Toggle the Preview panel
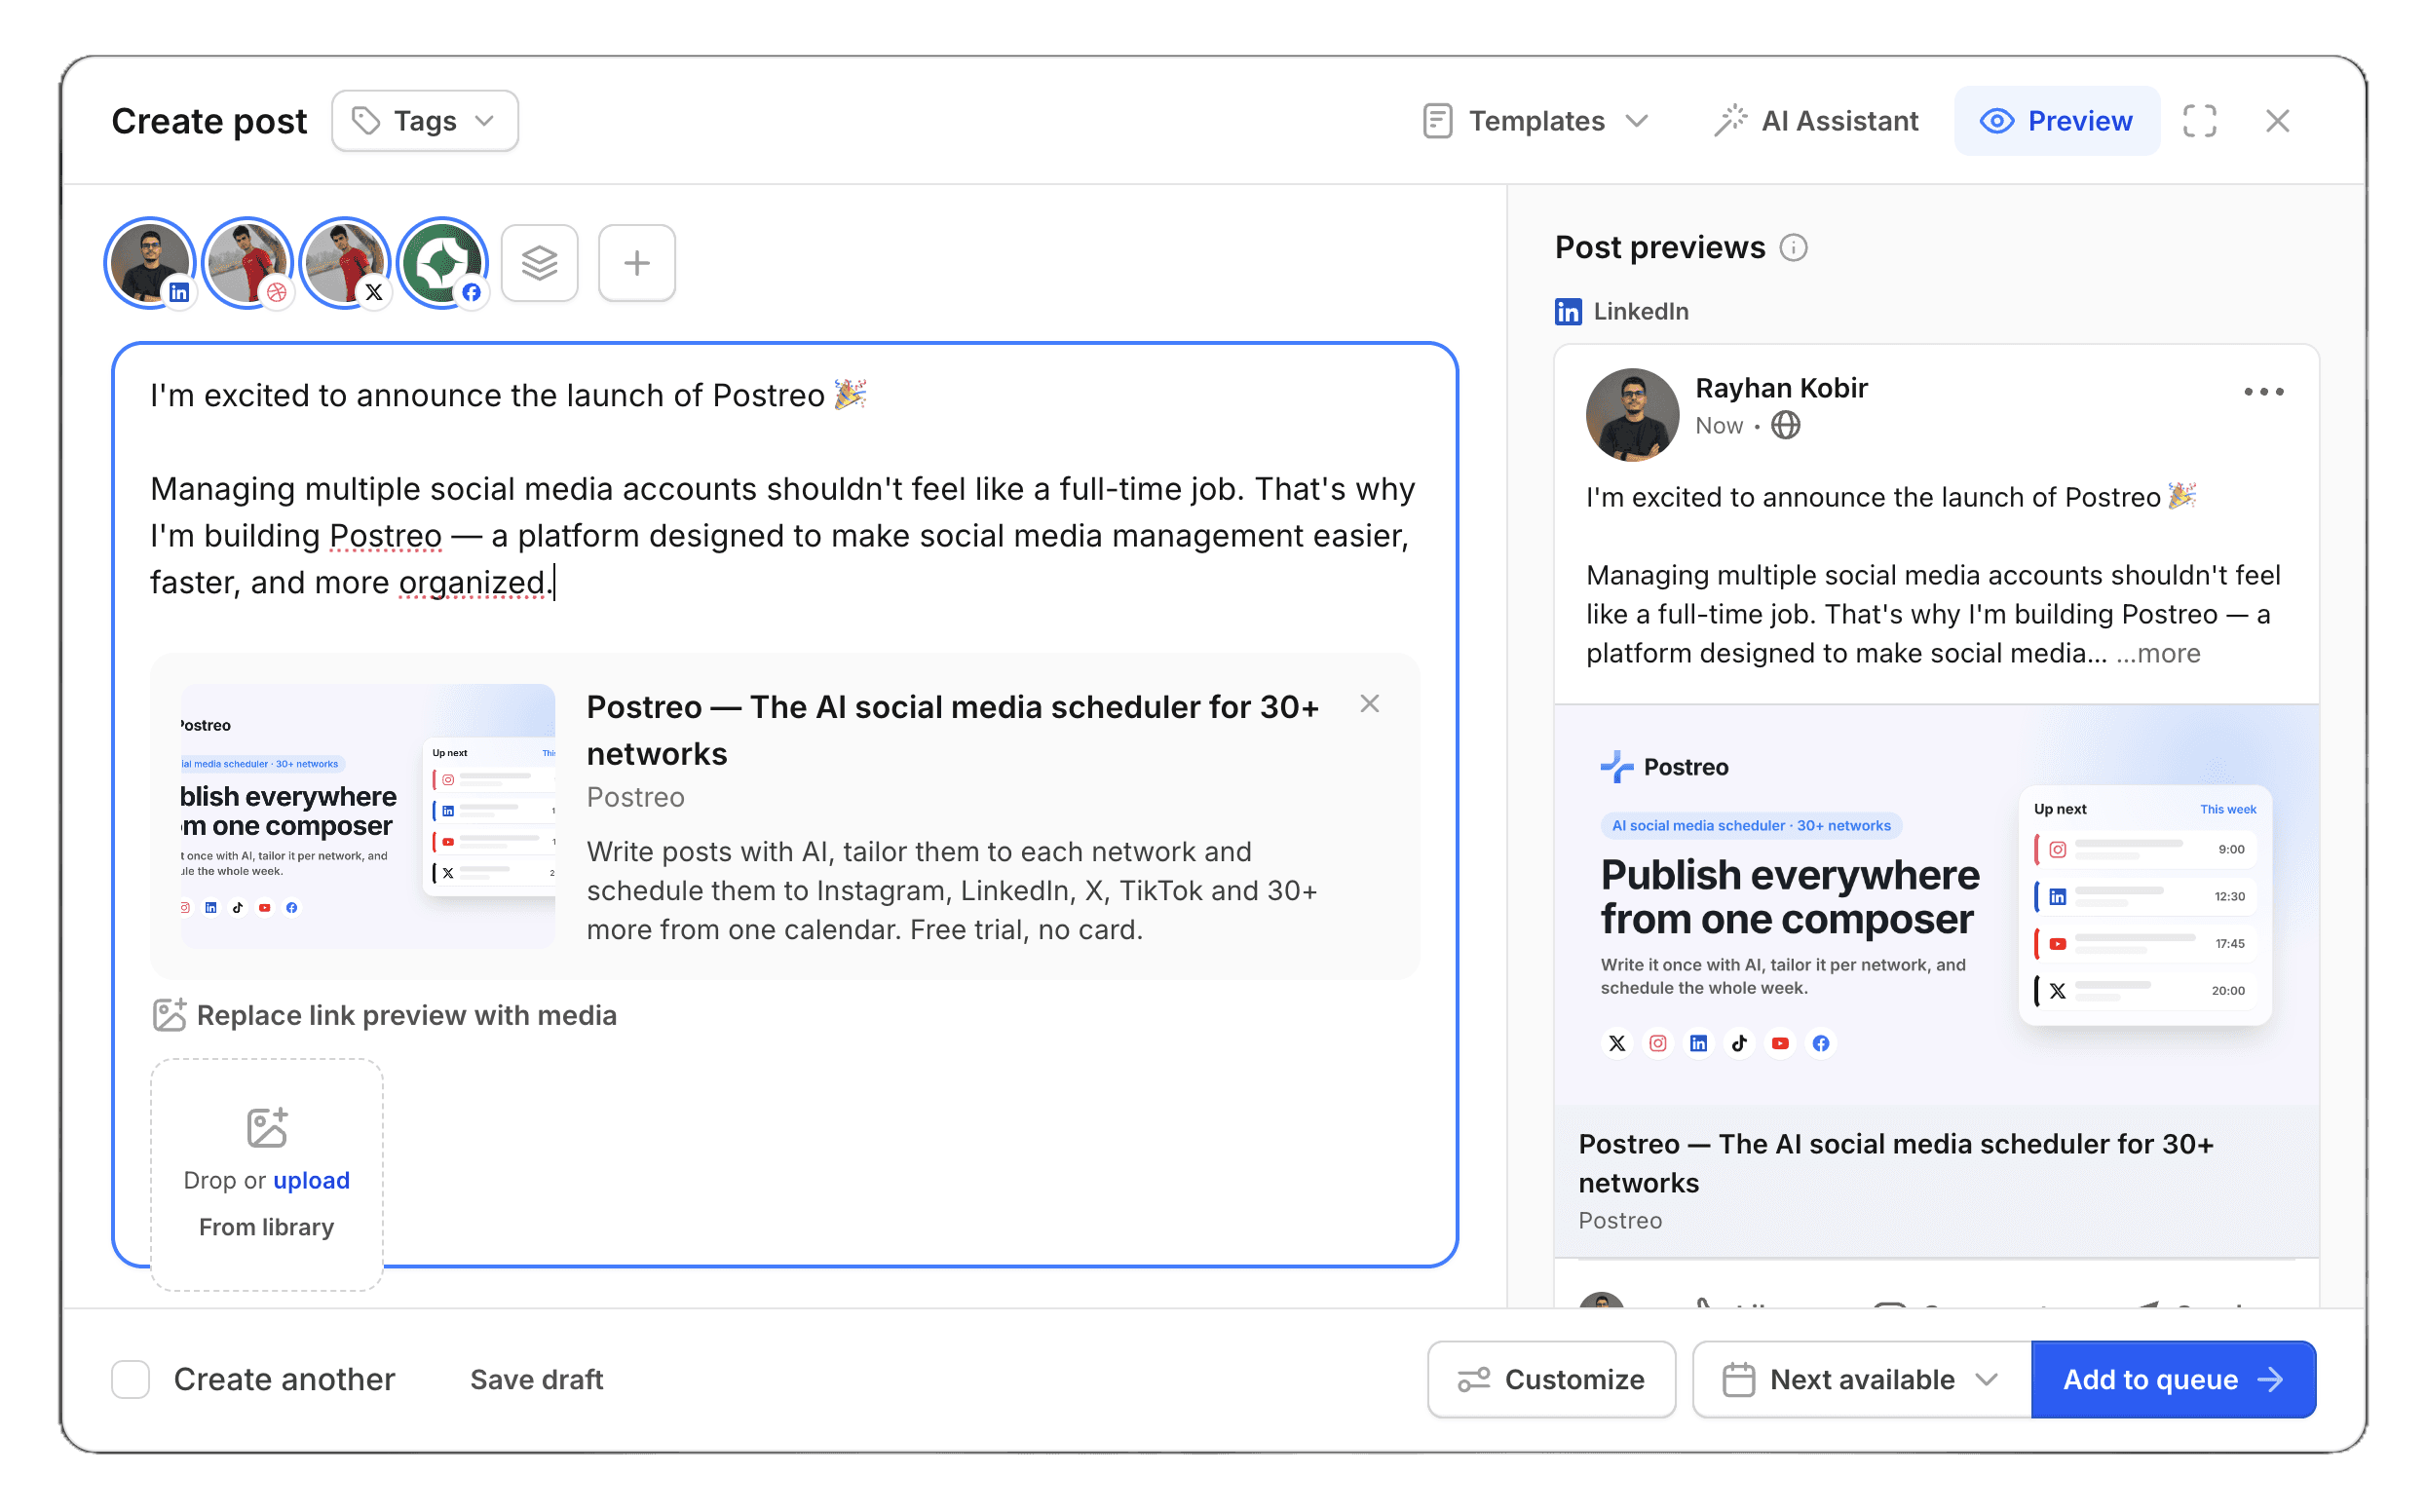The height and width of the screenshot is (1512, 2426). pyautogui.click(x=2057, y=121)
